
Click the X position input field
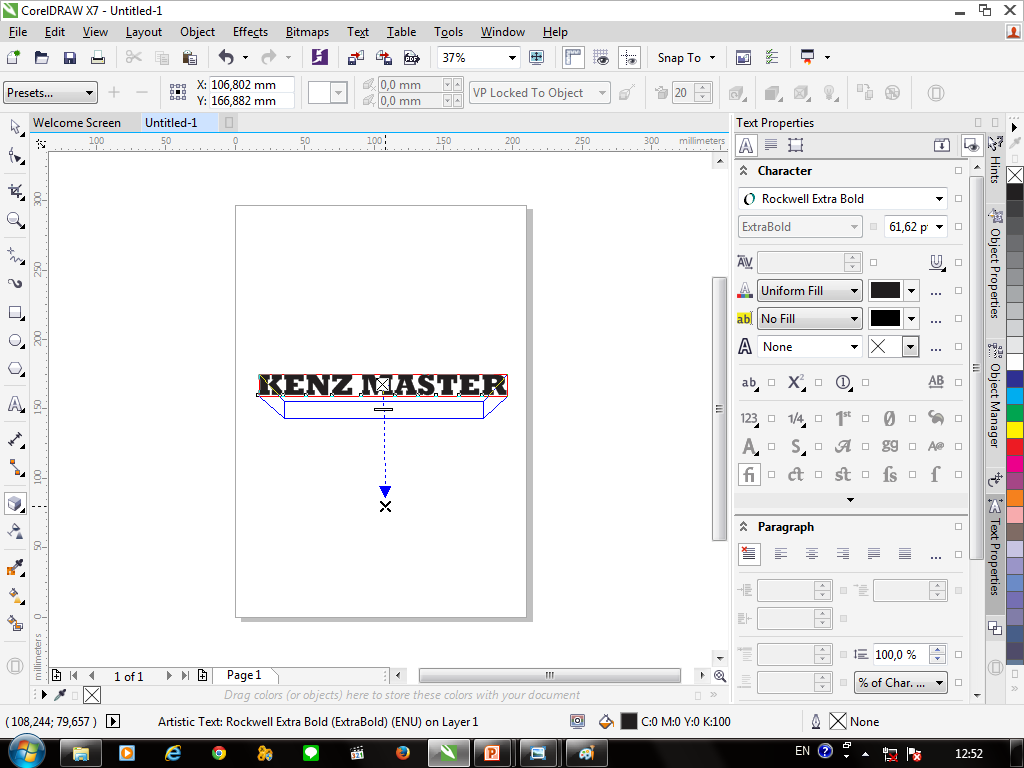[x=250, y=85]
